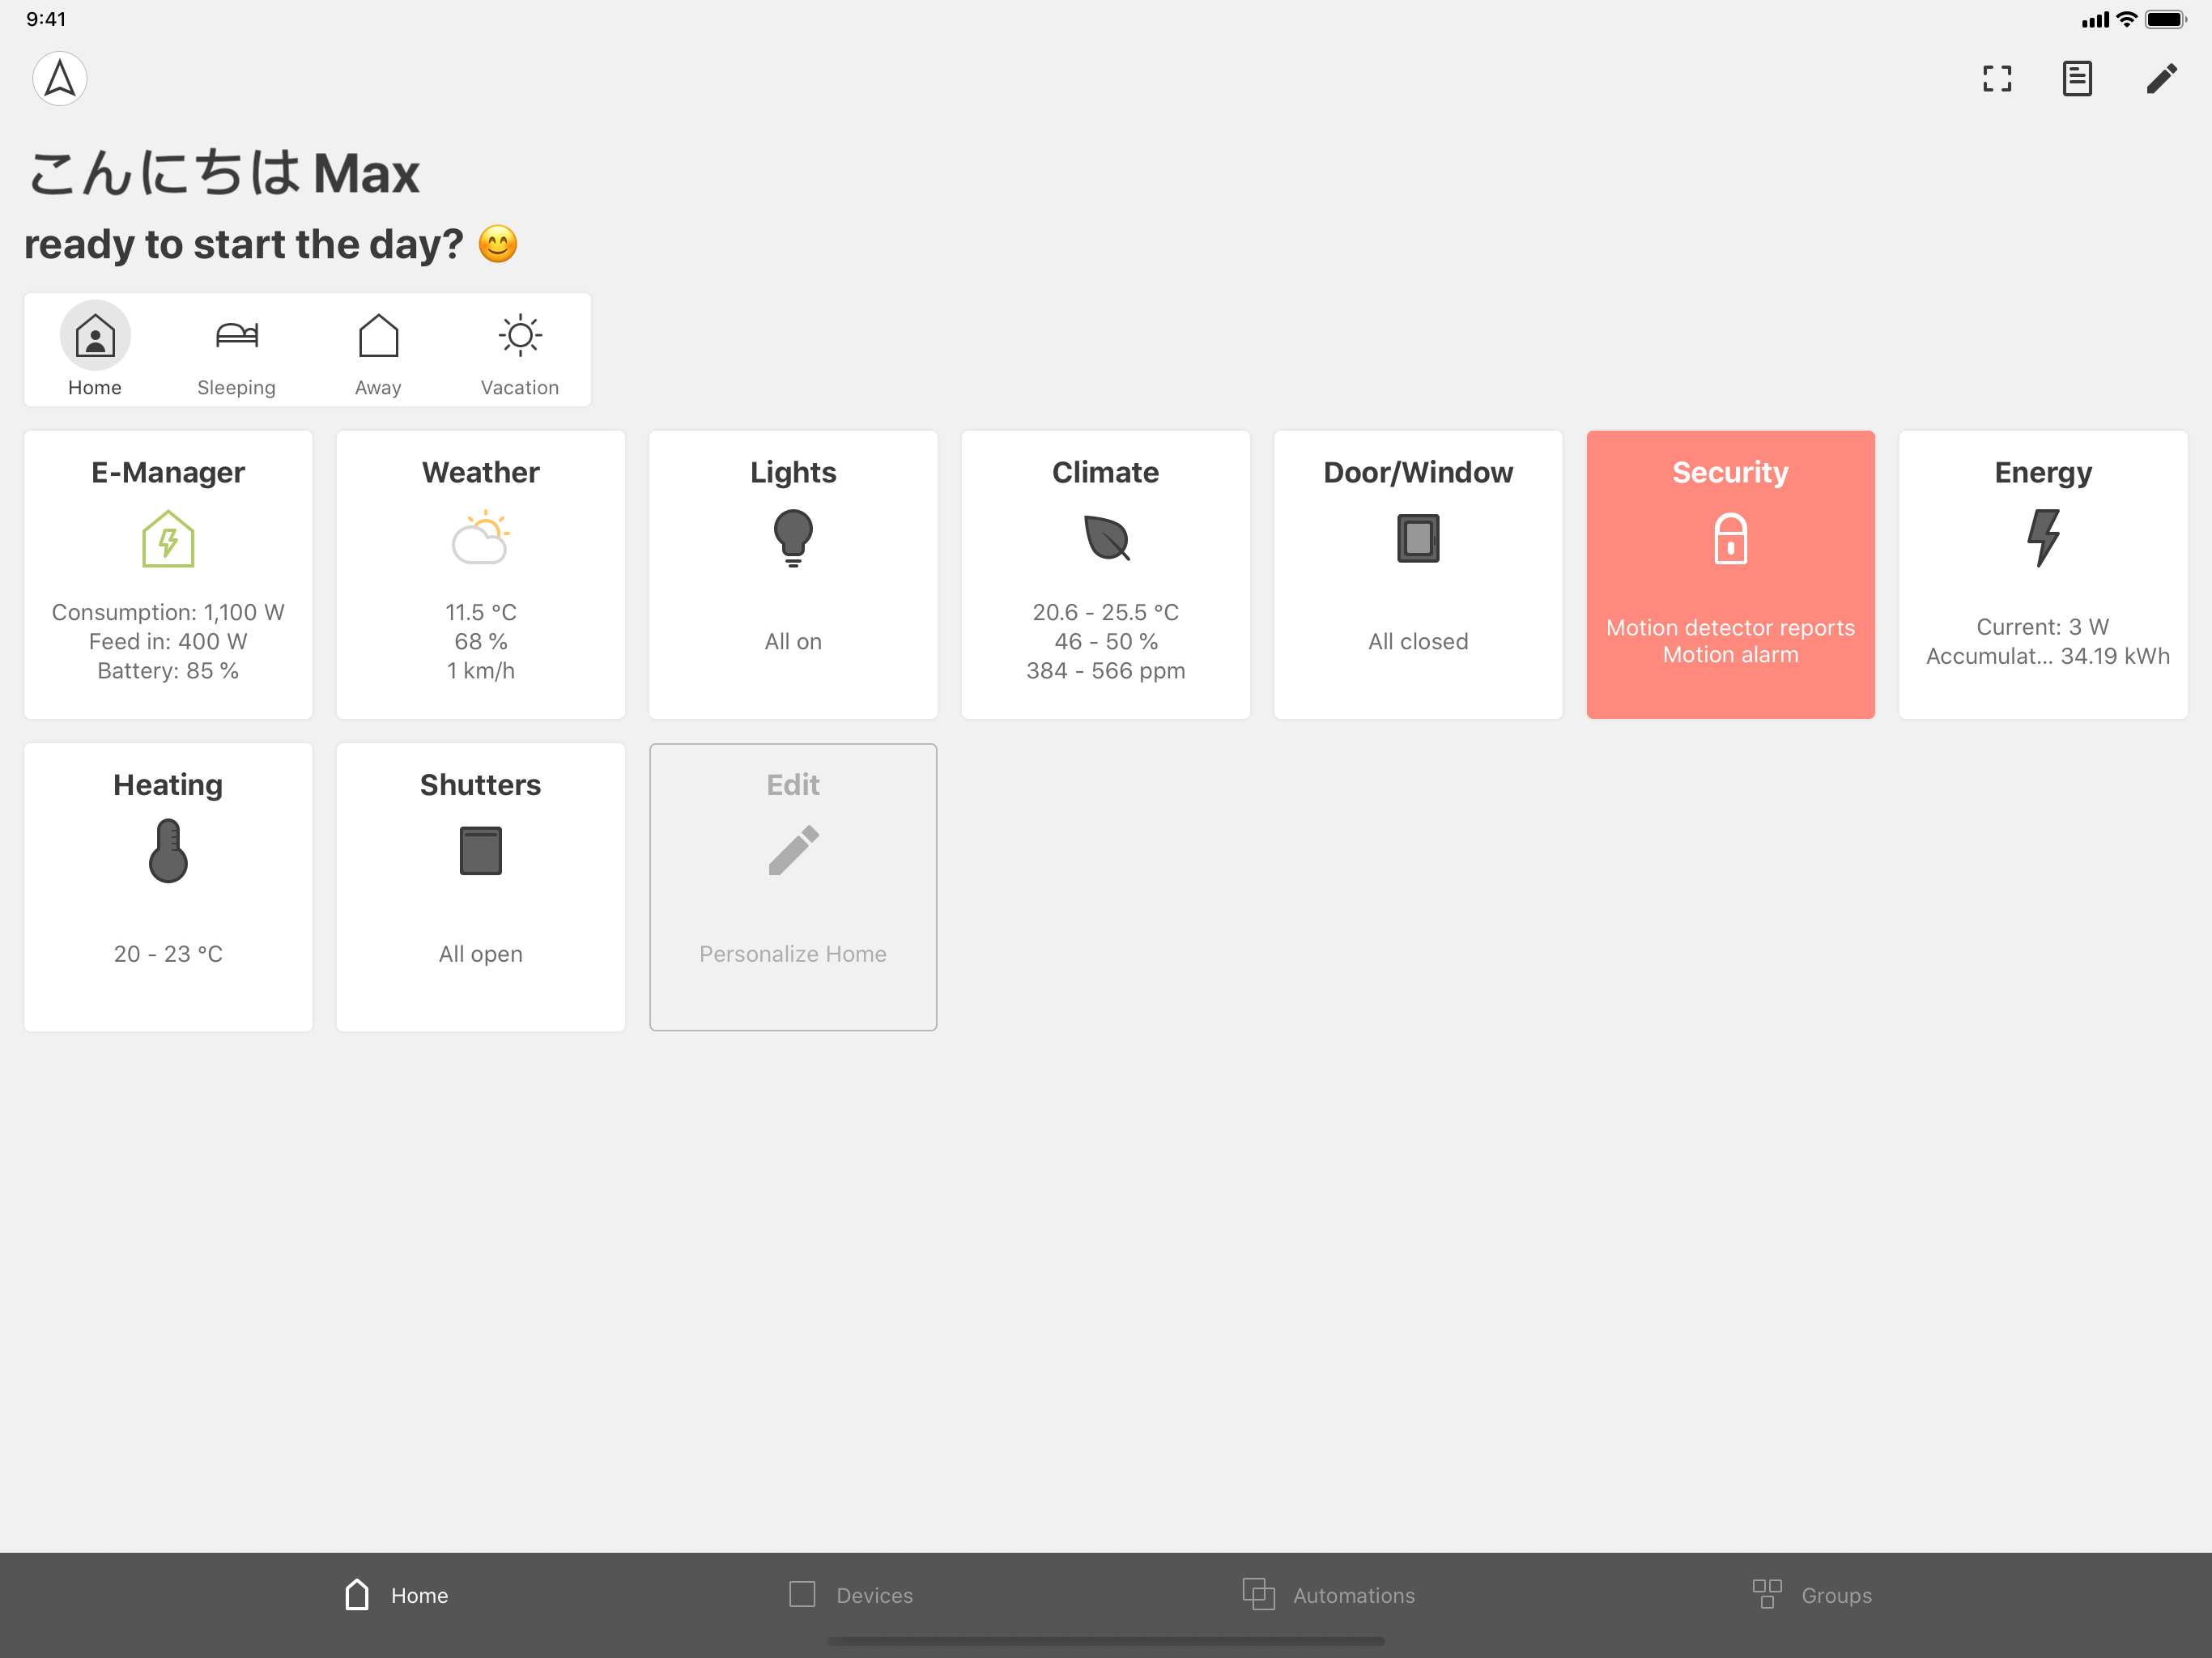Tap the Security padlock icon
This screenshot has width=2212, height=1658.
(1730, 538)
